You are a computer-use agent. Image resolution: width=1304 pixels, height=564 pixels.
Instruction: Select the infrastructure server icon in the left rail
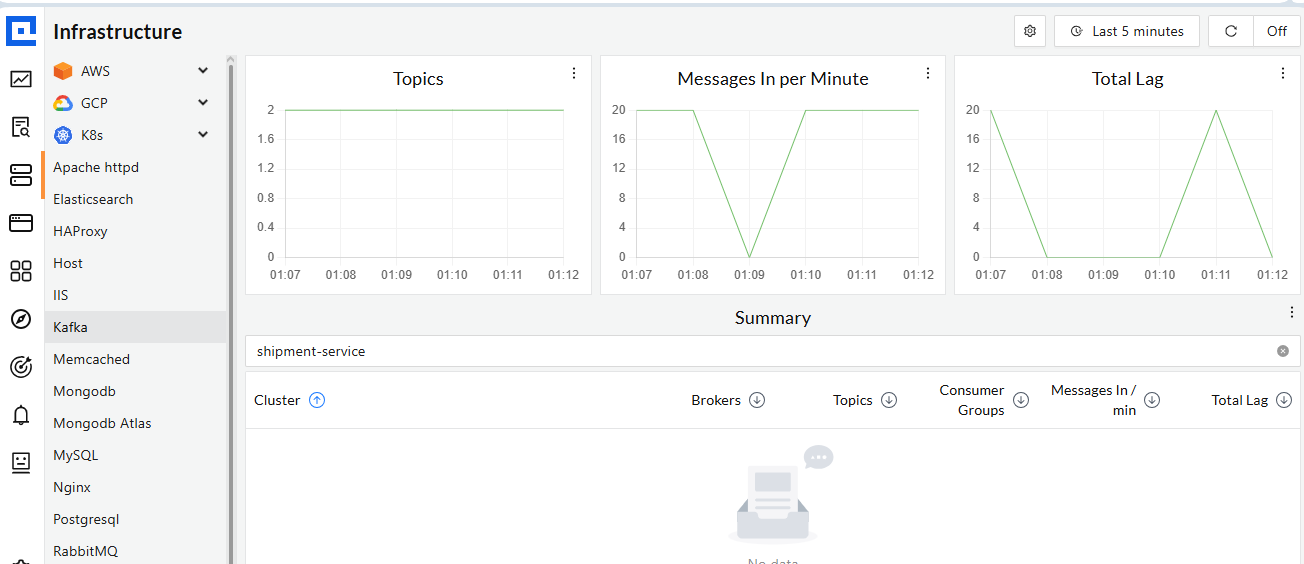(21, 175)
